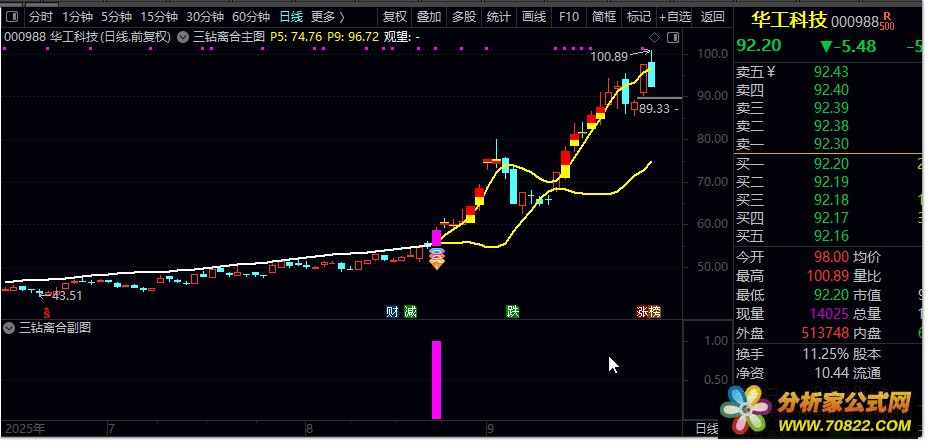Screen dimensions: 928x442
Task: Click the magenta signal bar in the sub-chart
Action: [x=436, y=380]
